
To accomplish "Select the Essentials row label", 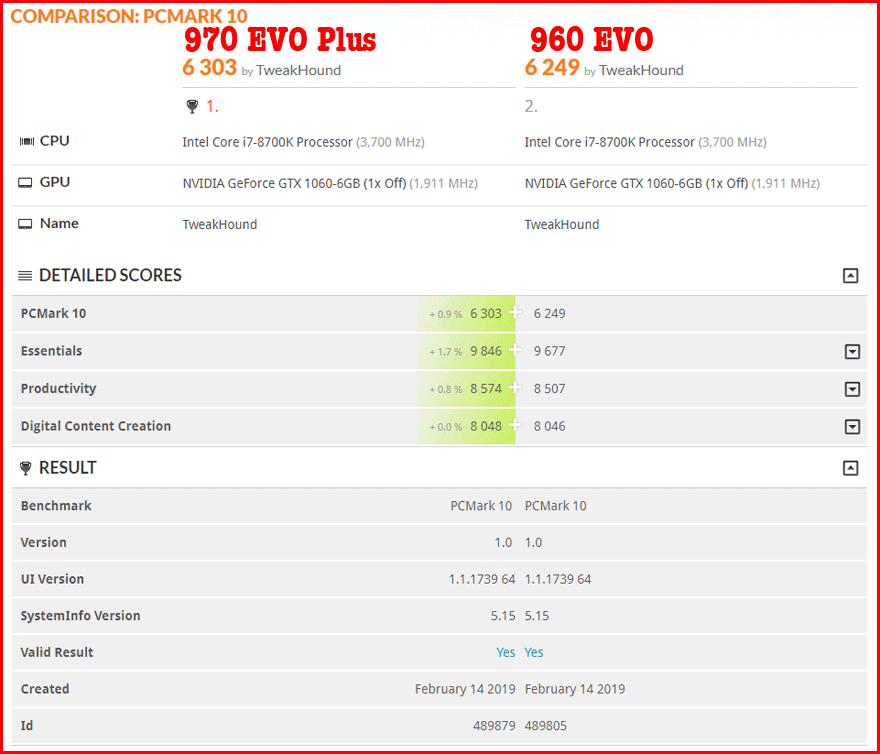I will coord(51,351).
